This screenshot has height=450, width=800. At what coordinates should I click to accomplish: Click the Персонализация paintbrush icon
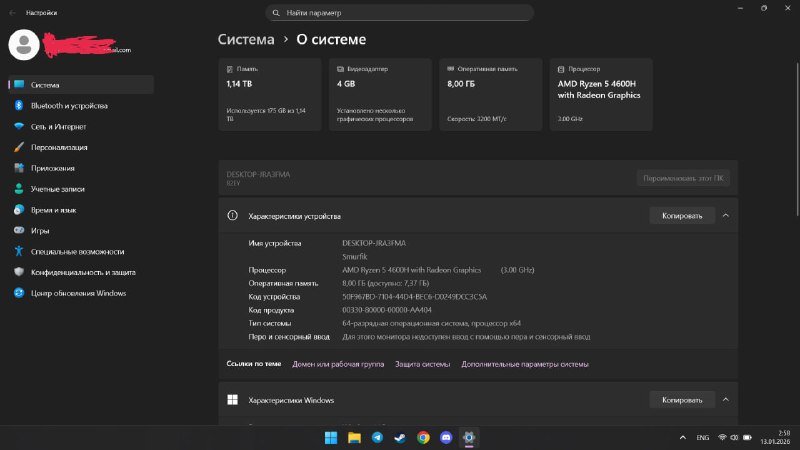pyautogui.click(x=19, y=147)
